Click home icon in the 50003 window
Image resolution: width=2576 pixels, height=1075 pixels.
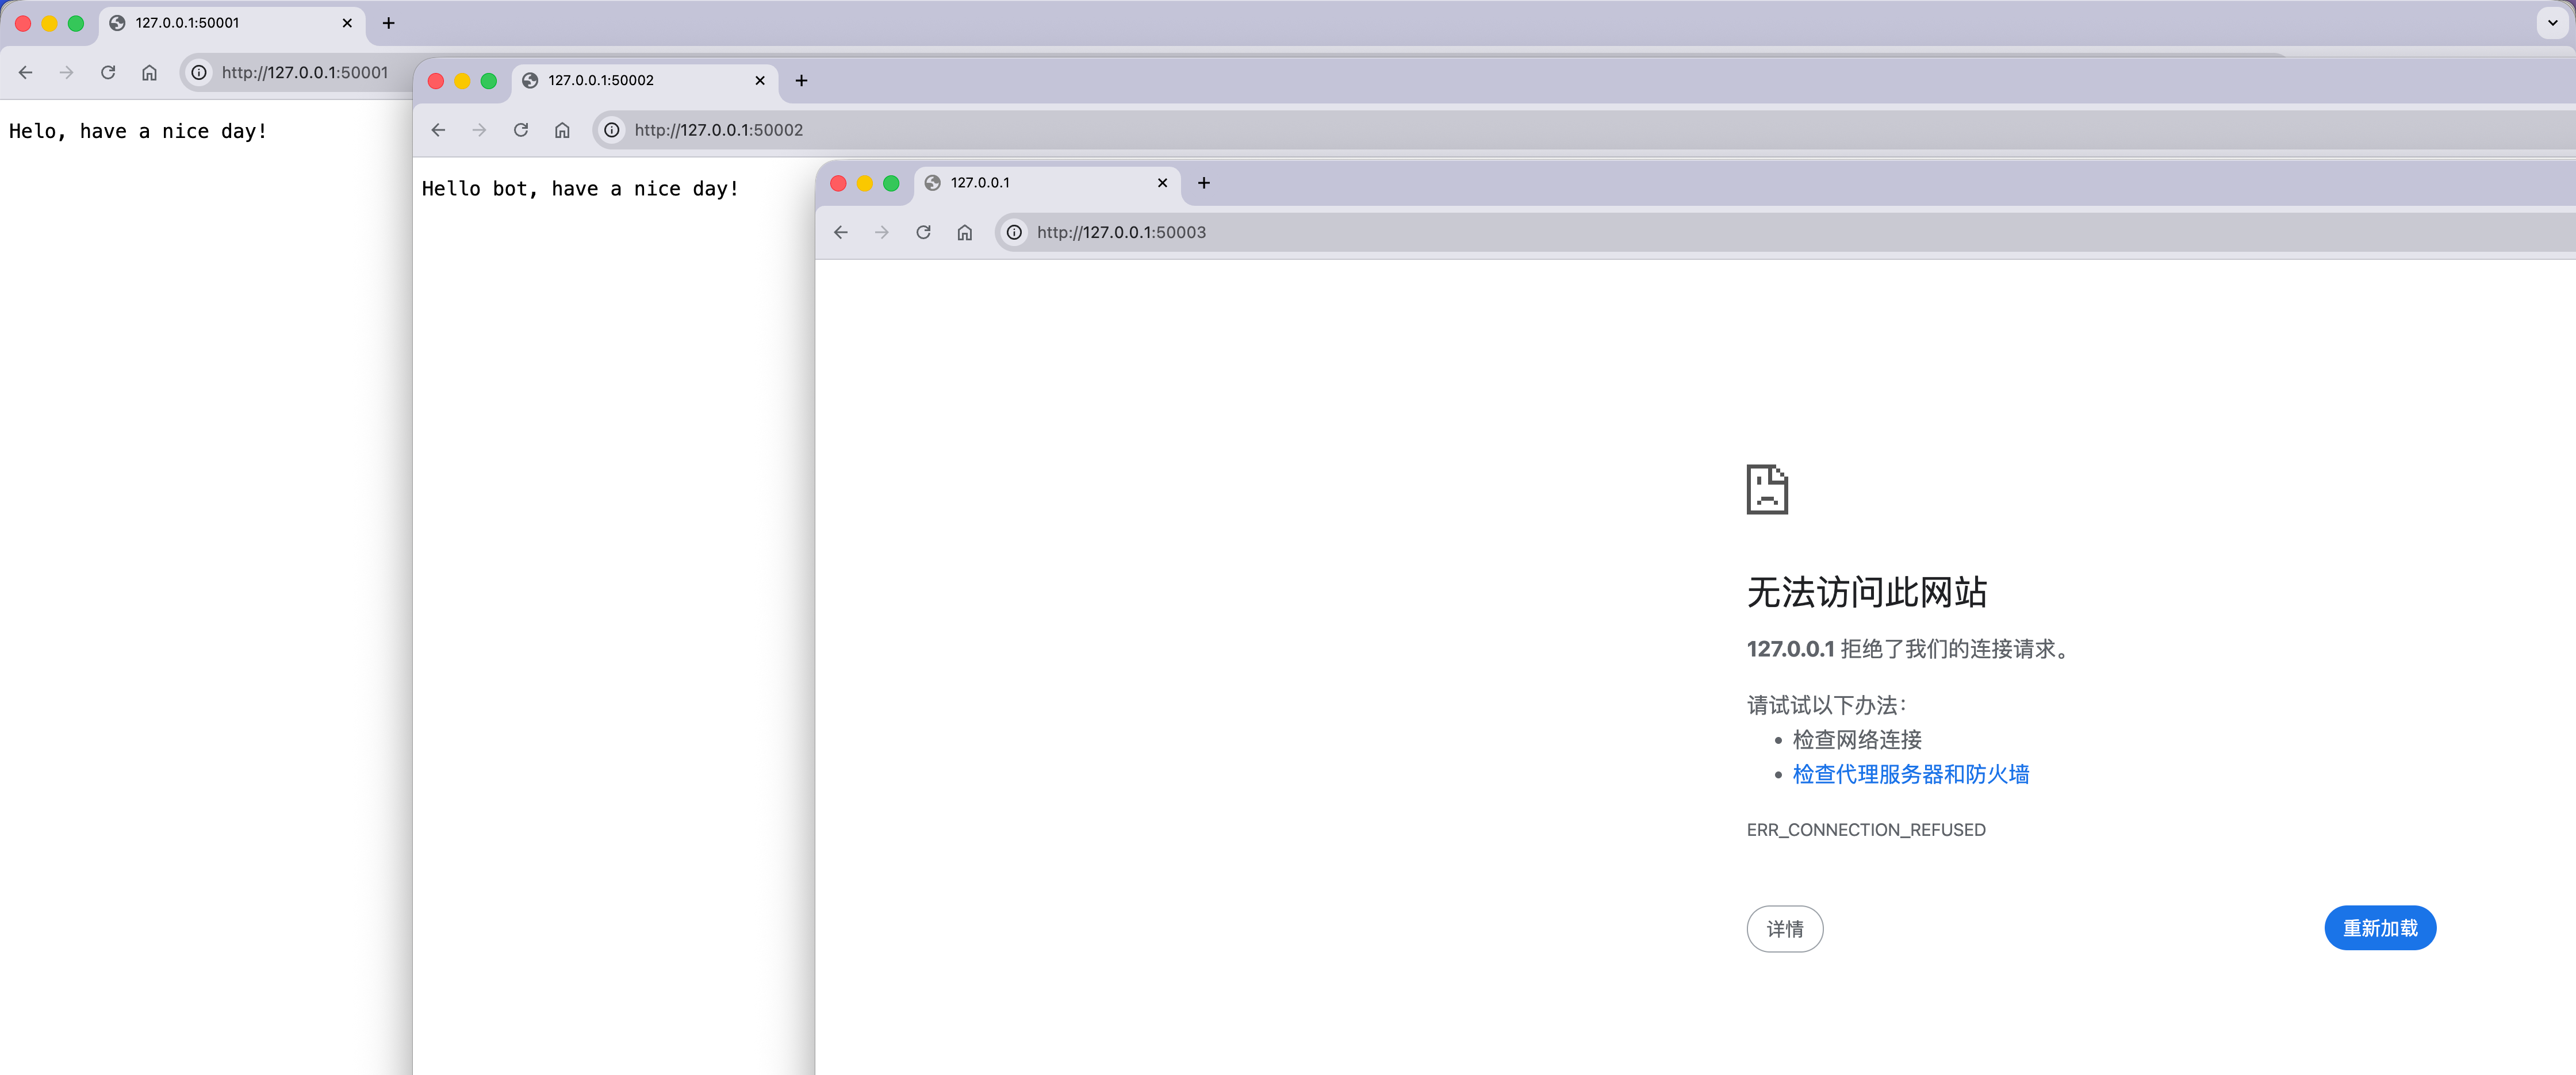[x=964, y=232]
